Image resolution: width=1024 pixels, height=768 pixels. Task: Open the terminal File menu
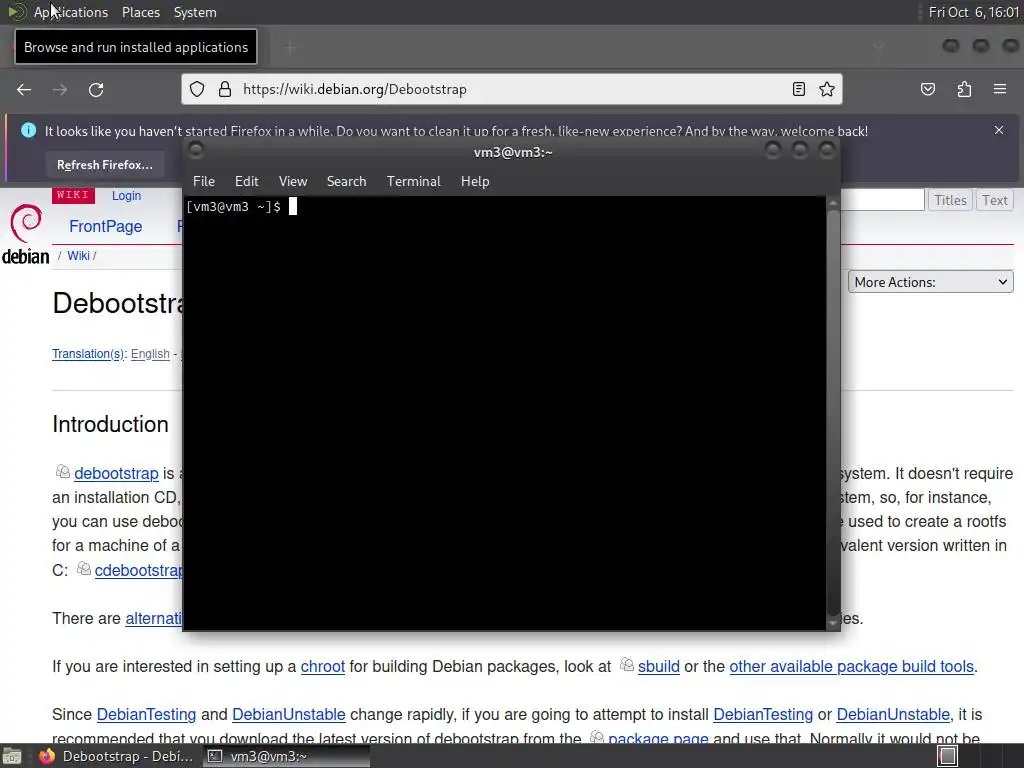(x=204, y=182)
